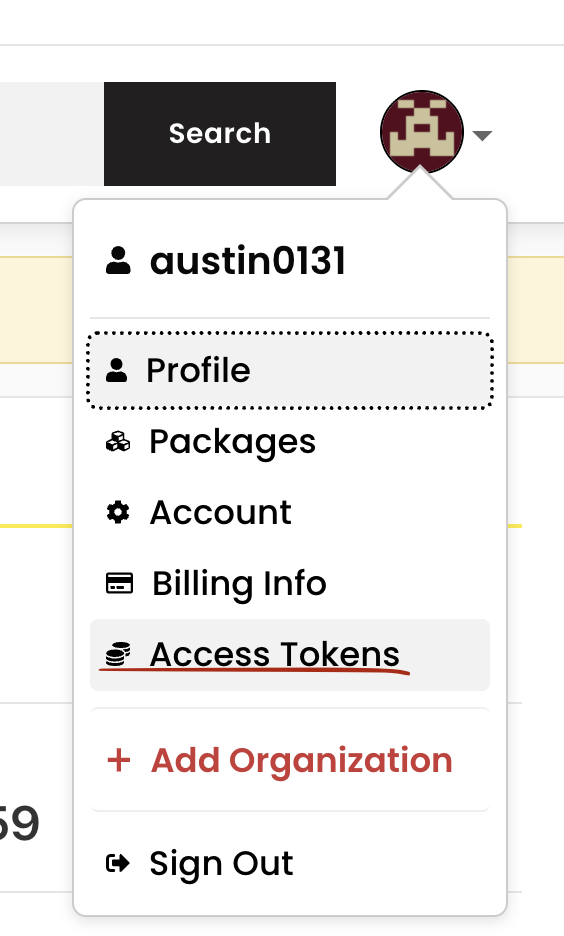This screenshot has width=564, height=936.
Task: Click the black Search button
Action: (x=220, y=134)
